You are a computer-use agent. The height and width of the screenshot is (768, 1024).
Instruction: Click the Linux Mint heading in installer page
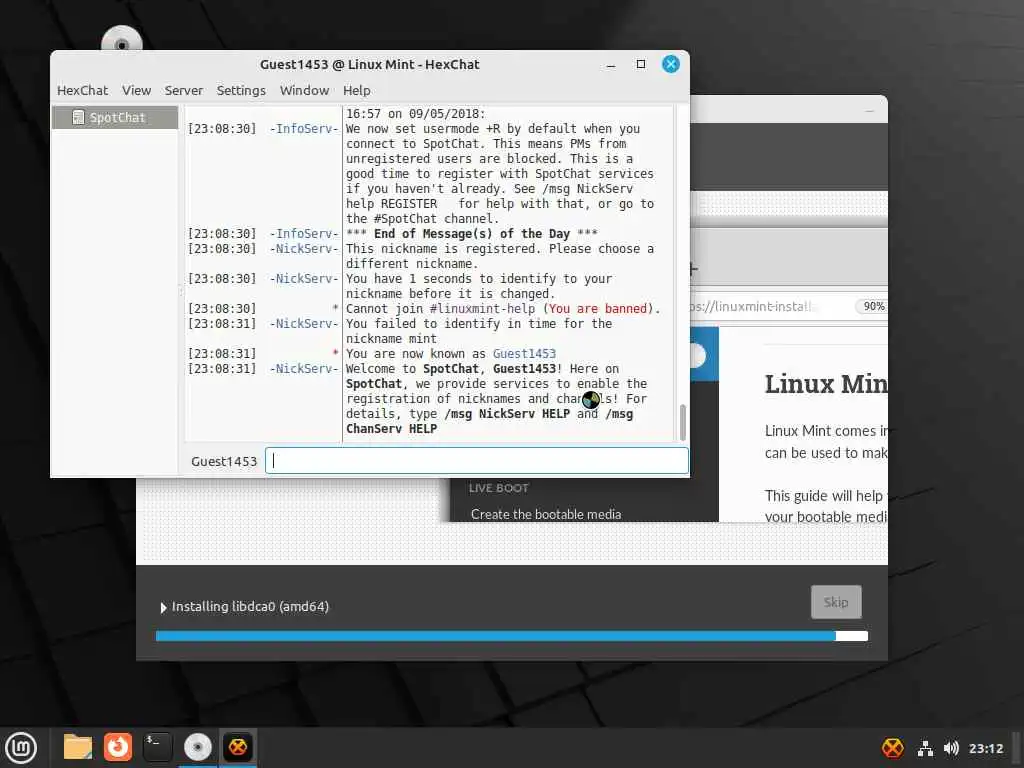pos(825,384)
